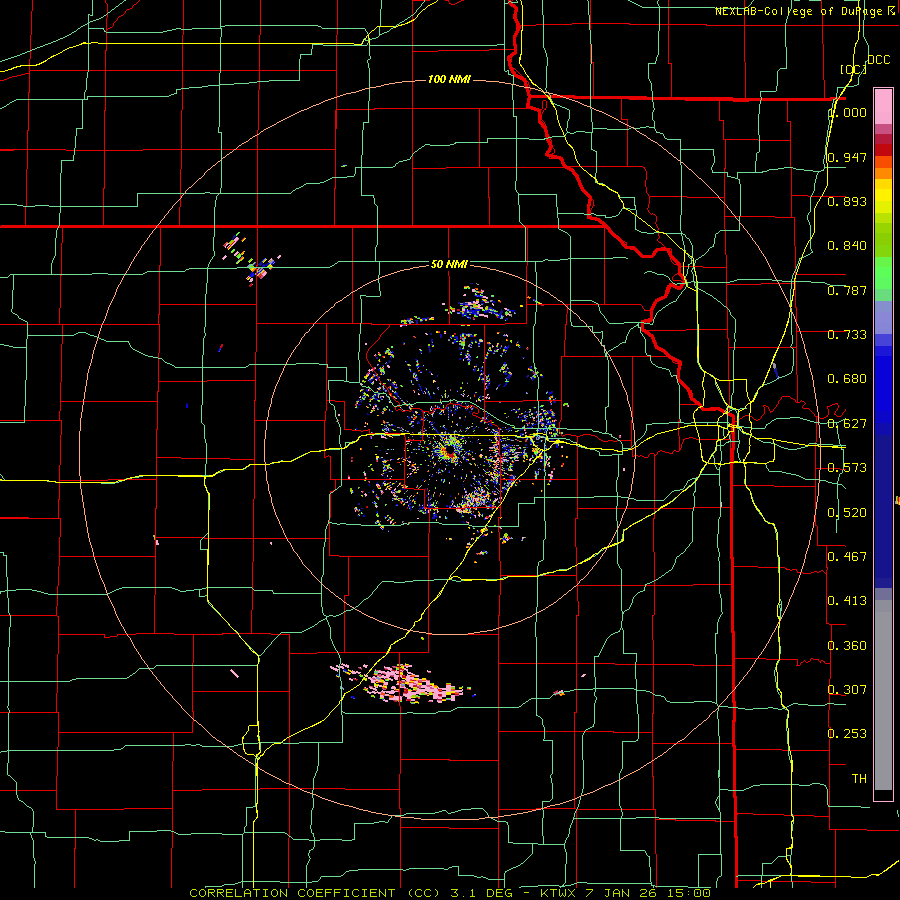Click the 0.520 color scale value
Screen dimensions: 900x900
coord(847,513)
